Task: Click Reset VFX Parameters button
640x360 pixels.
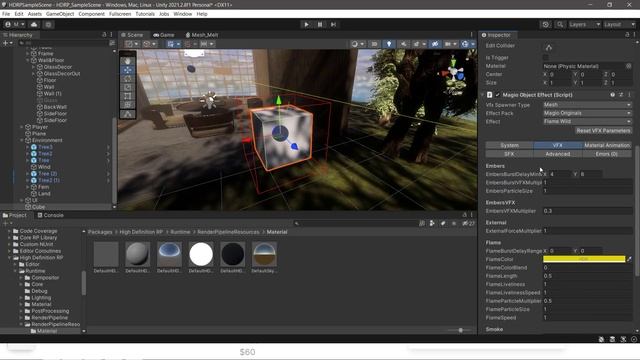Action: 603,131
